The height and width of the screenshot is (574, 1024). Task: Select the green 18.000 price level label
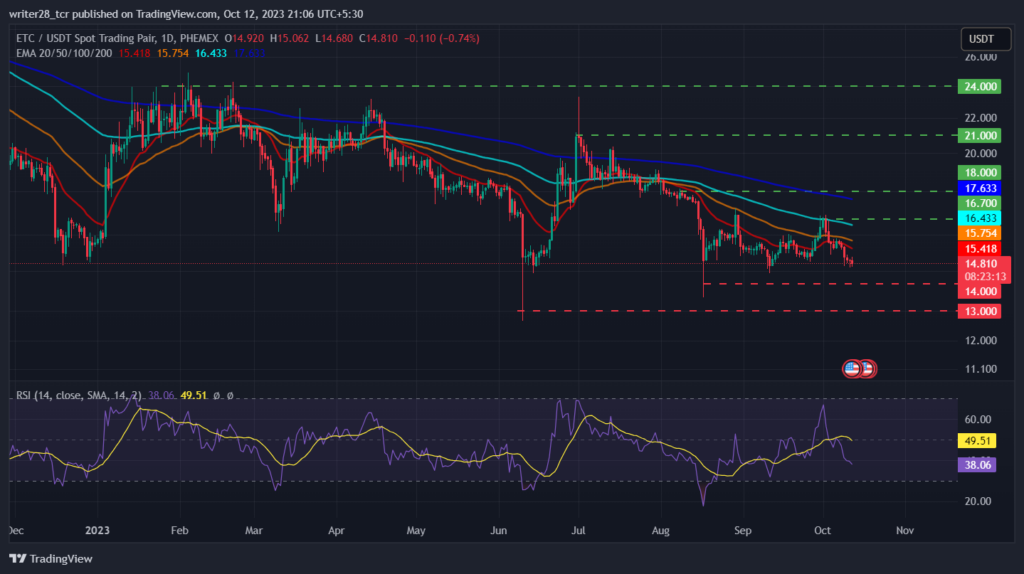[x=979, y=172]
